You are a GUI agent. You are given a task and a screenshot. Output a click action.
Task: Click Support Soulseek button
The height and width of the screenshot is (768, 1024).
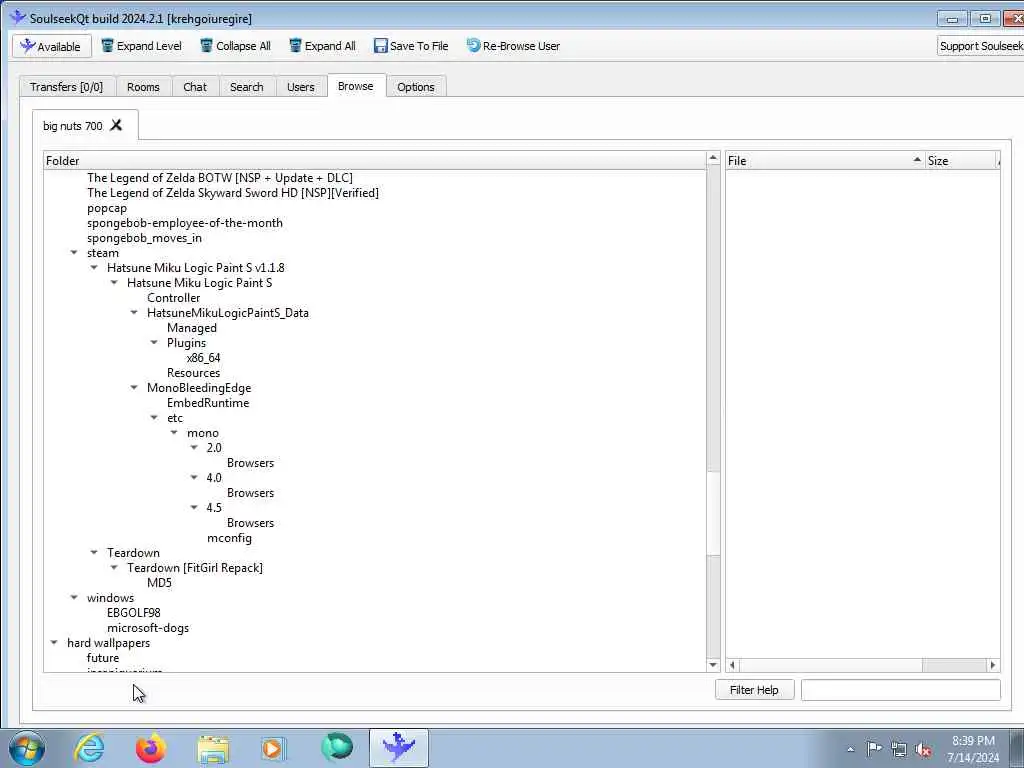[980, 46]
